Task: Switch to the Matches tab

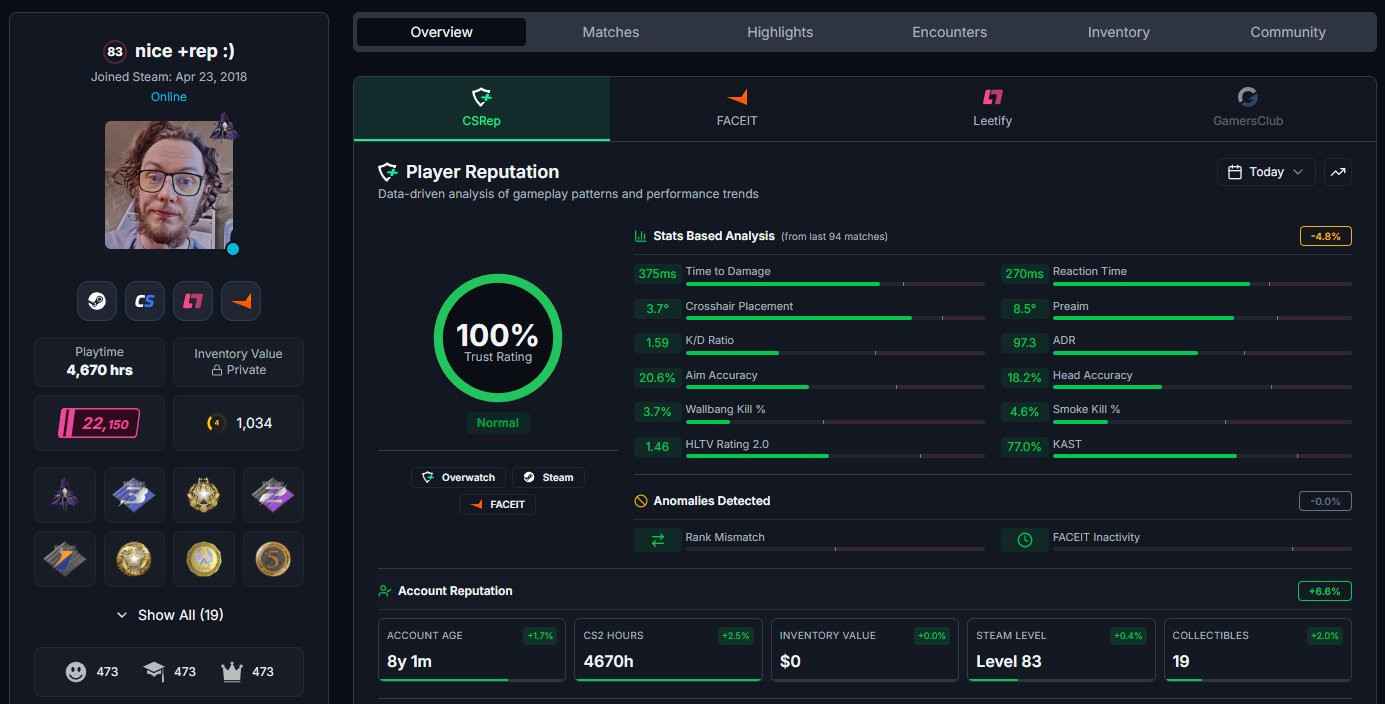Action: coord(611,32)
